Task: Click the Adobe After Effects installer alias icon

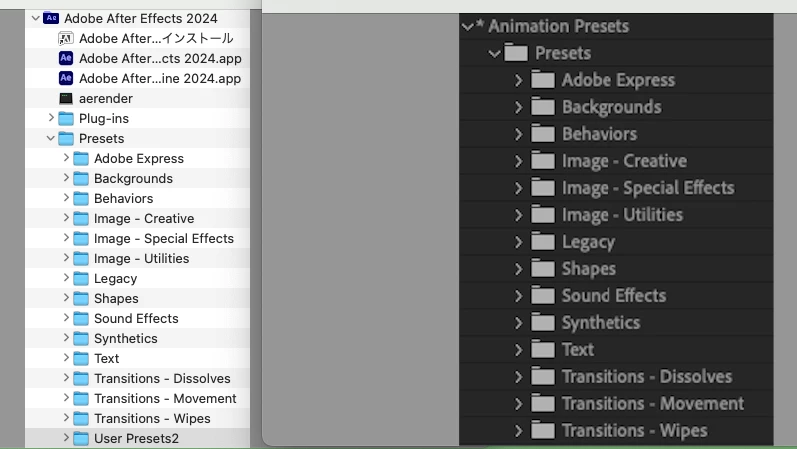Action: (66, 38)
